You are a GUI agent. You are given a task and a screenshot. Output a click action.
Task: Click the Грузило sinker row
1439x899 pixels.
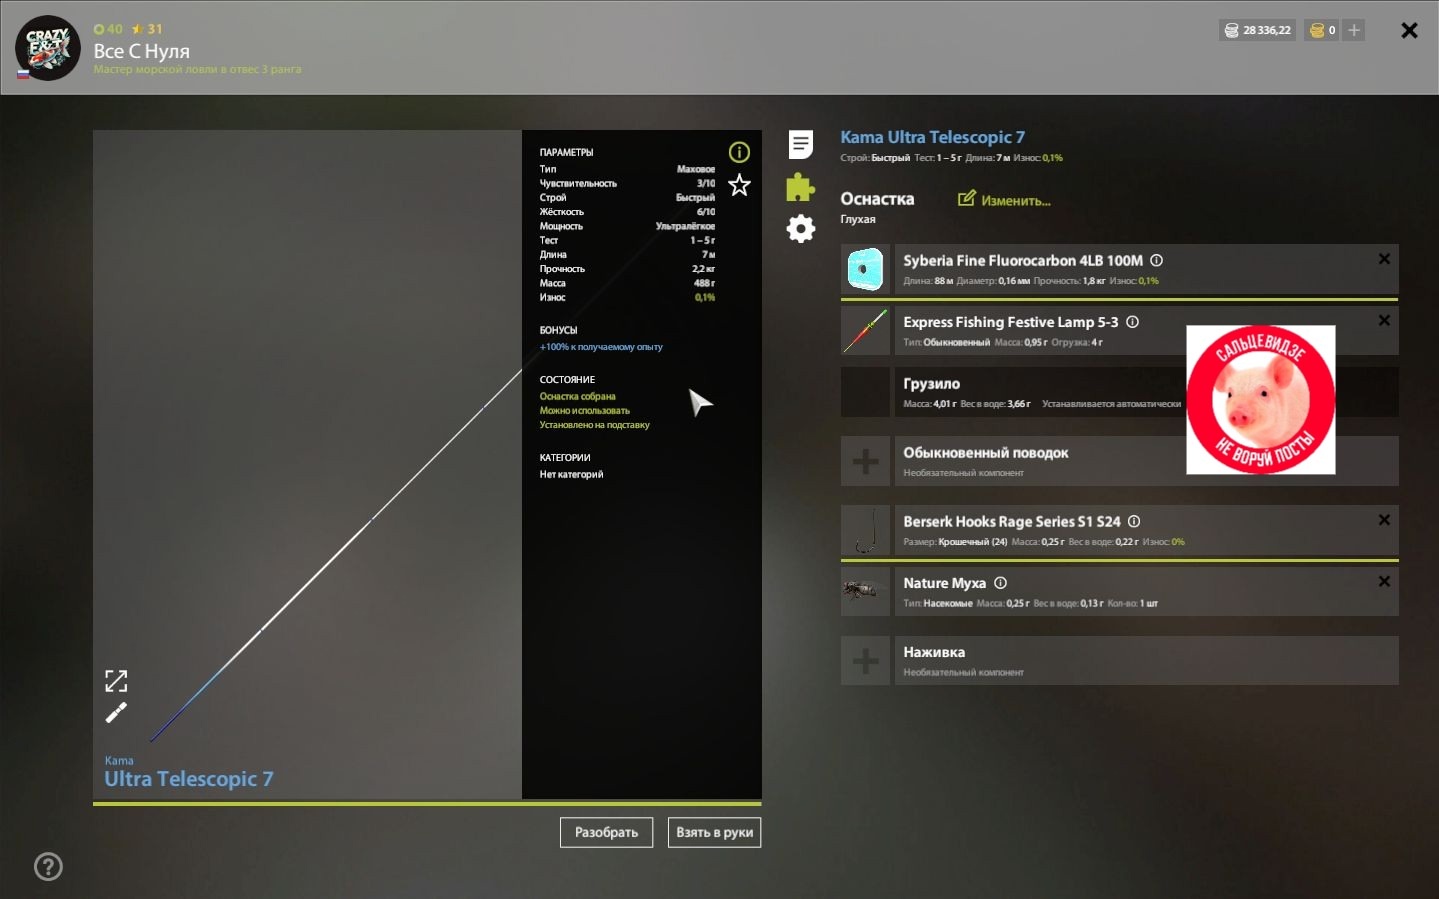pos(1119,392)
